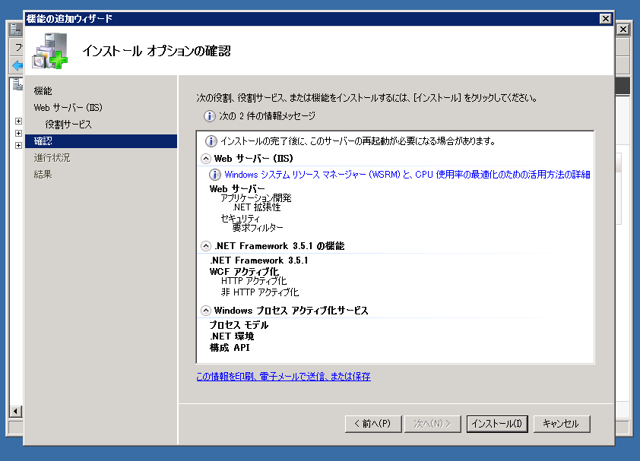Click the scroll left arrow in background window
Image resolution: width=640 pixels, height=461 pixels.
(16, 411)
